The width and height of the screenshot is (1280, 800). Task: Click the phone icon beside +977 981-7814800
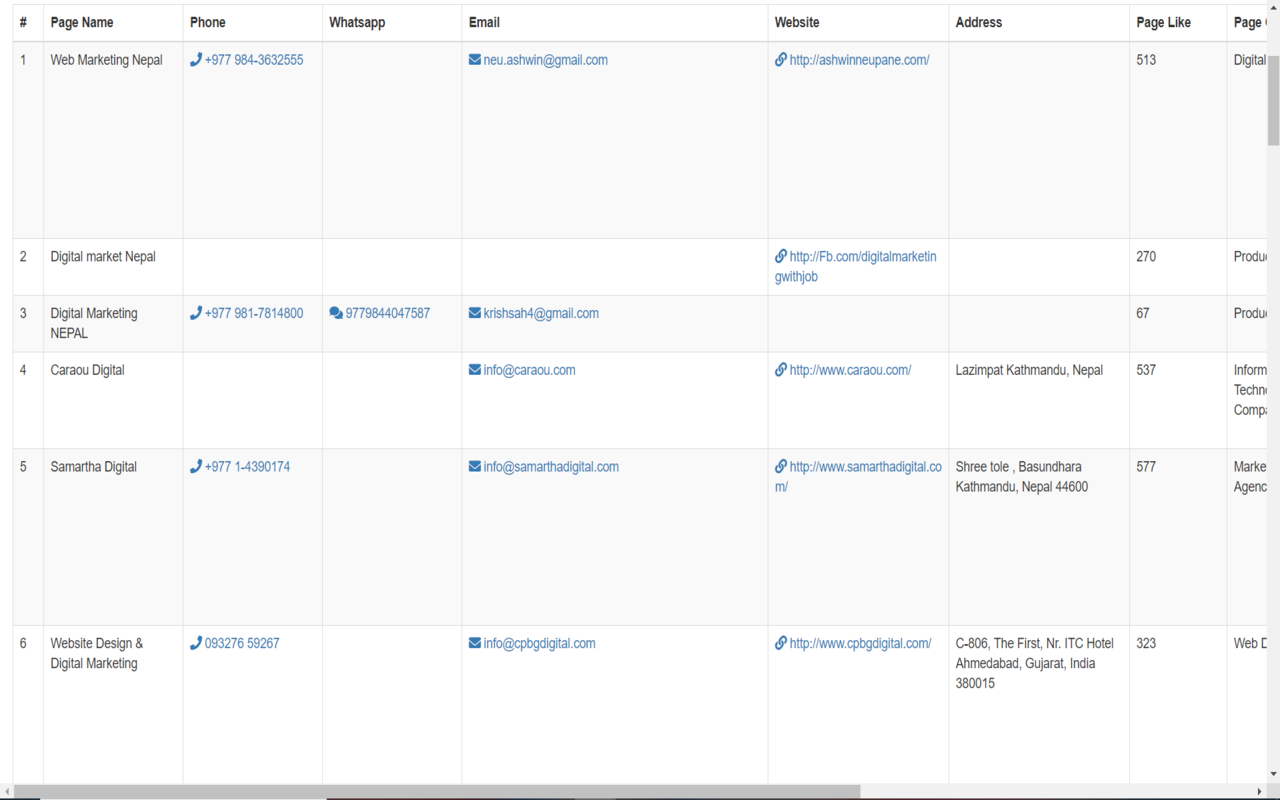(196, 313)
